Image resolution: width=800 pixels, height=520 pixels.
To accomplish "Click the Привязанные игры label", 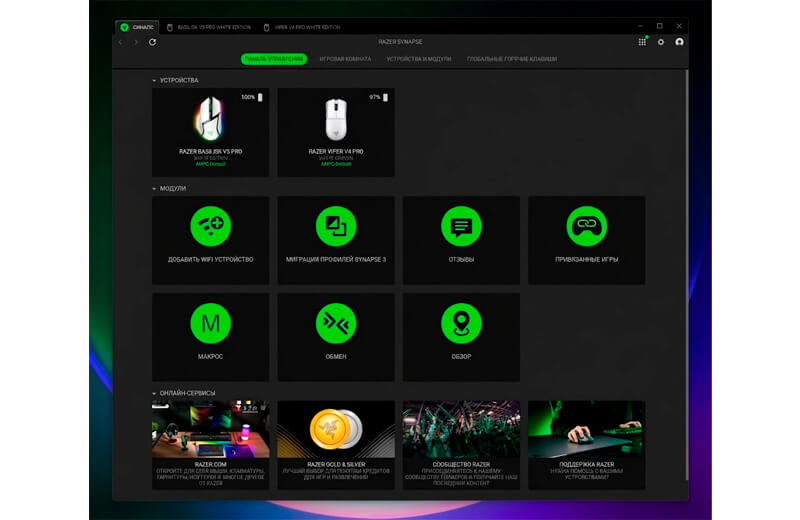I will click(x=587, y=260).
